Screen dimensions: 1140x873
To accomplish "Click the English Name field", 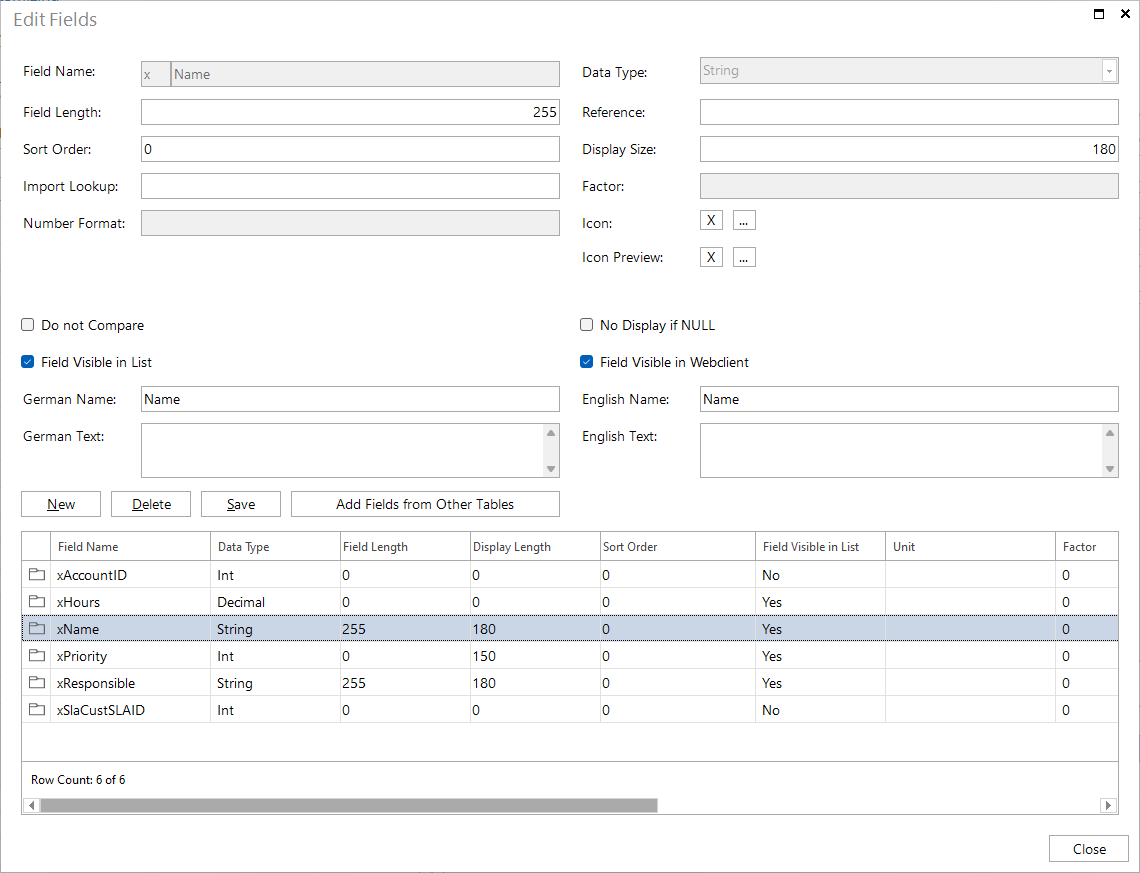I will pos(909,399).
